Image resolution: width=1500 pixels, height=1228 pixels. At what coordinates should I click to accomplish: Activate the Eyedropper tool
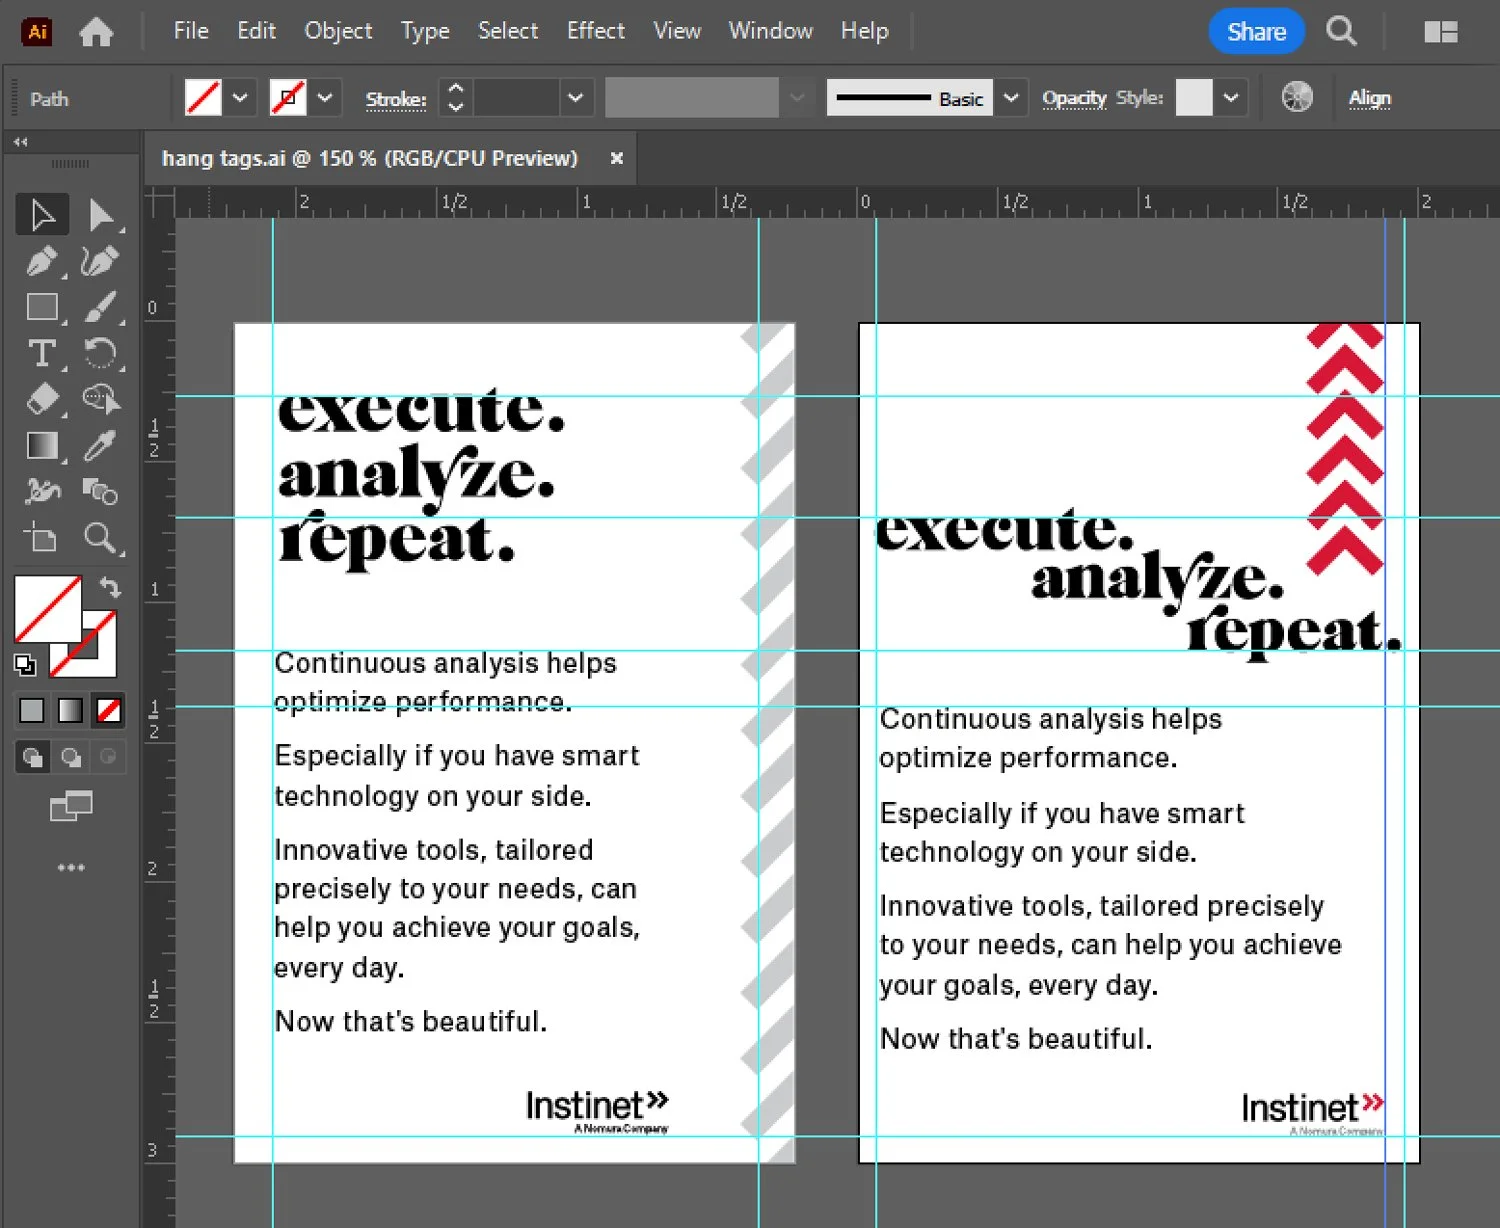pyautogui.click(x=100, y=446)
